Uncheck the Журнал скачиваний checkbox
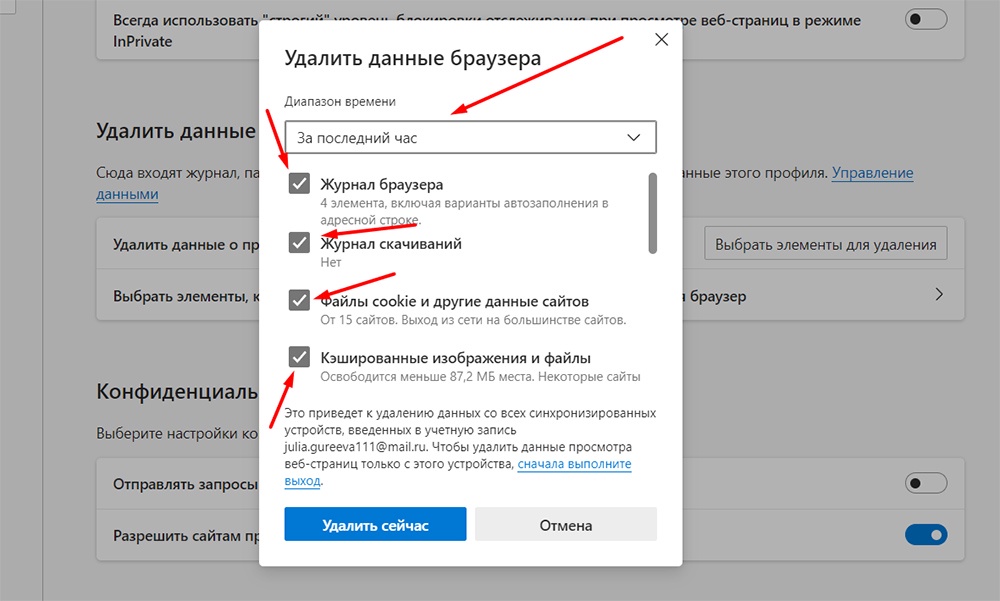The height and width of the screenshot is (601, 1000). click(299, 242)
